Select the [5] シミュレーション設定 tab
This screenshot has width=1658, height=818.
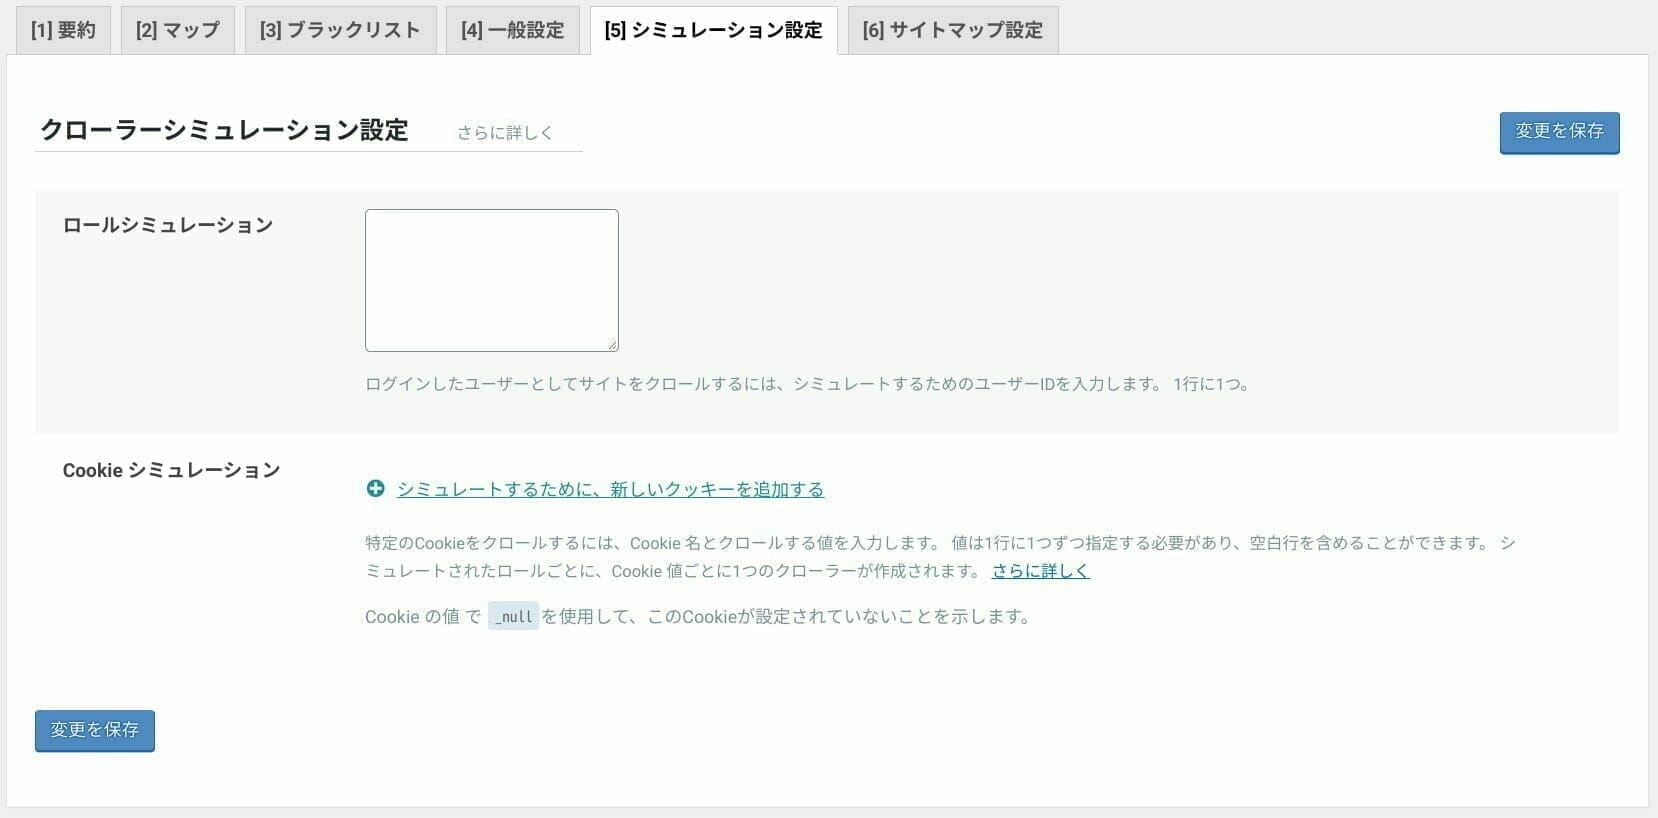pyautogui.click(x=713, y=30)
